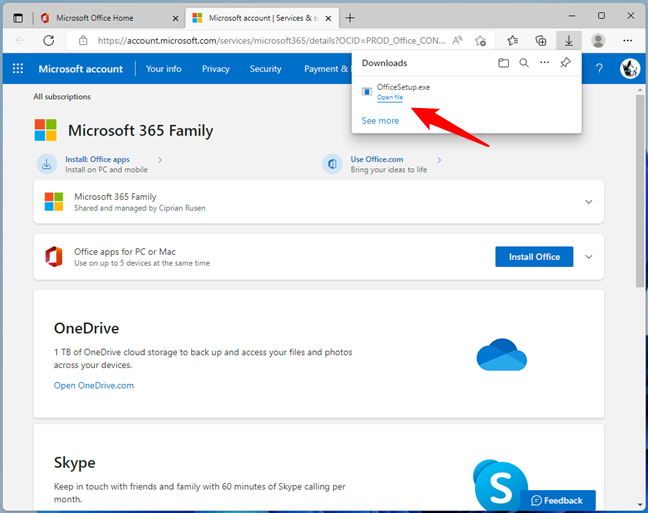Viewport: 648px width, 513px height.
Task: Click 'Shared and managed by Ciprian Rusen' text
Action: tap(140, 208)
